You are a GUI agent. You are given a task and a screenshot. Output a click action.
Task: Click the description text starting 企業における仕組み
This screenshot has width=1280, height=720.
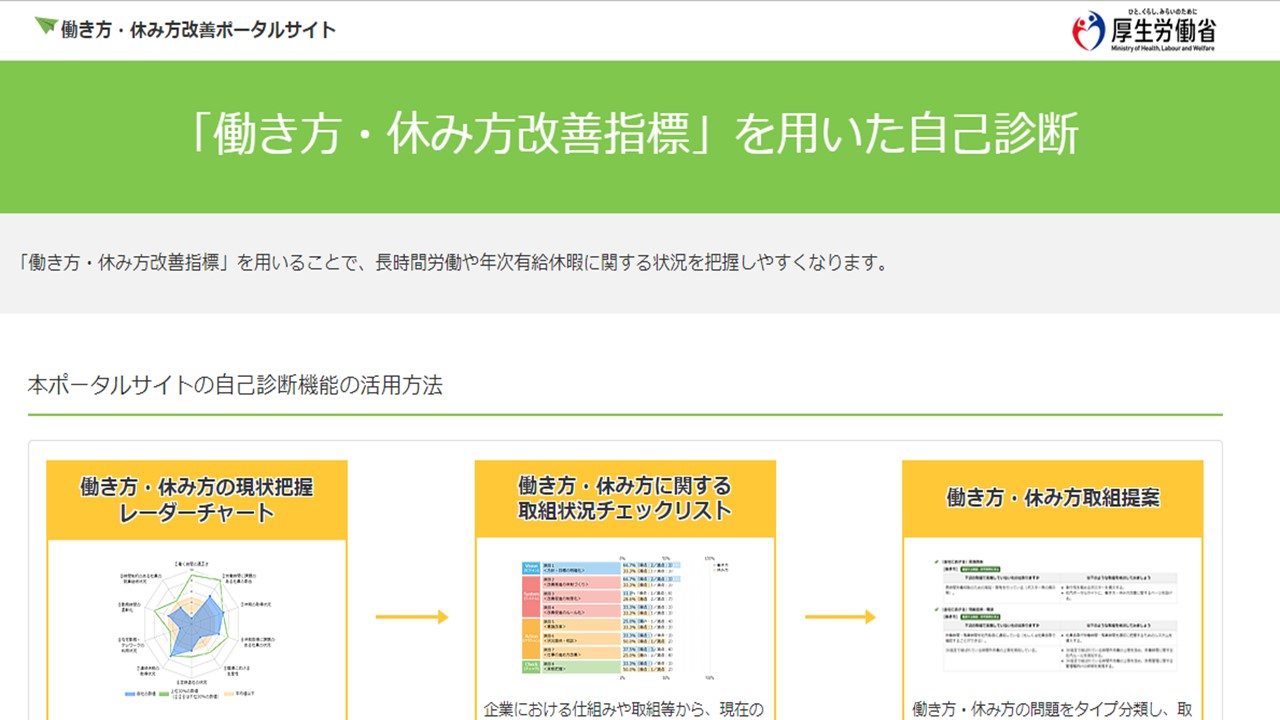624,709
